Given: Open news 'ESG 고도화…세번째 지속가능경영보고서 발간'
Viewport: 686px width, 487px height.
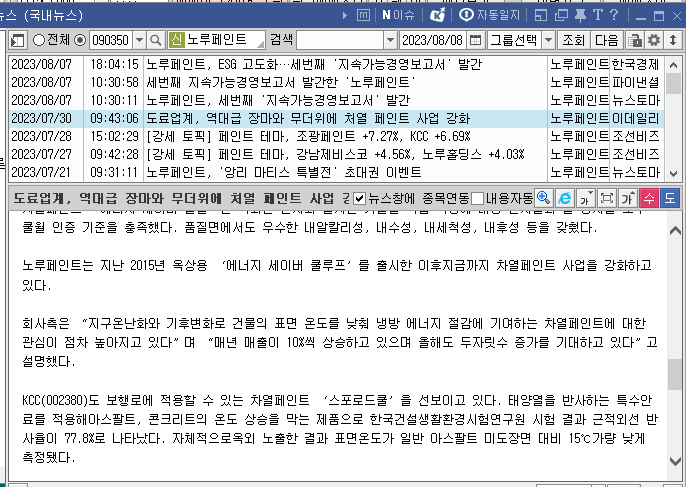Looking at the screenshot, I should tap(314, 65).
